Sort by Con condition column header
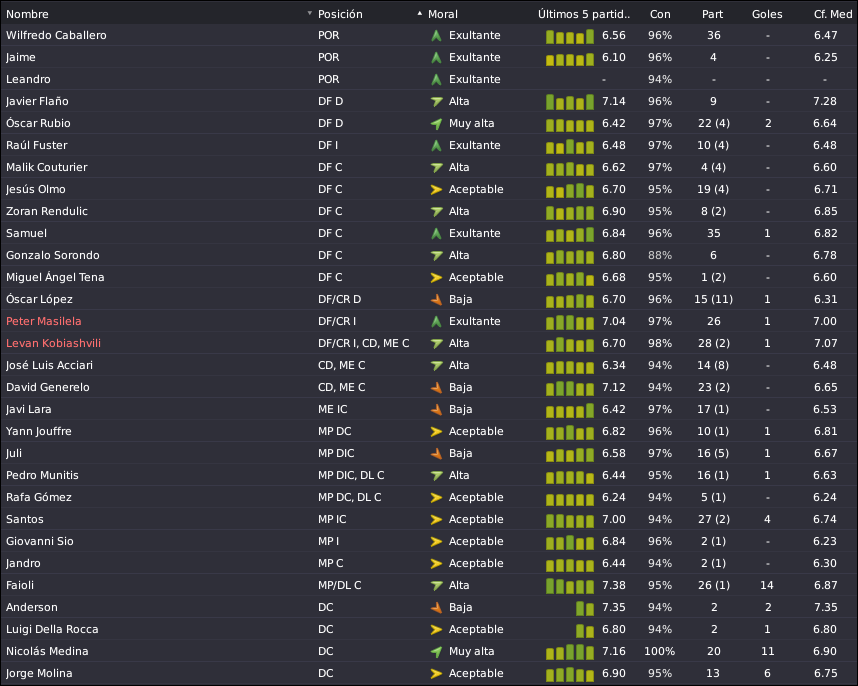Screen dimensions: 858x686 pyautogui.click(x=660, y=14)
